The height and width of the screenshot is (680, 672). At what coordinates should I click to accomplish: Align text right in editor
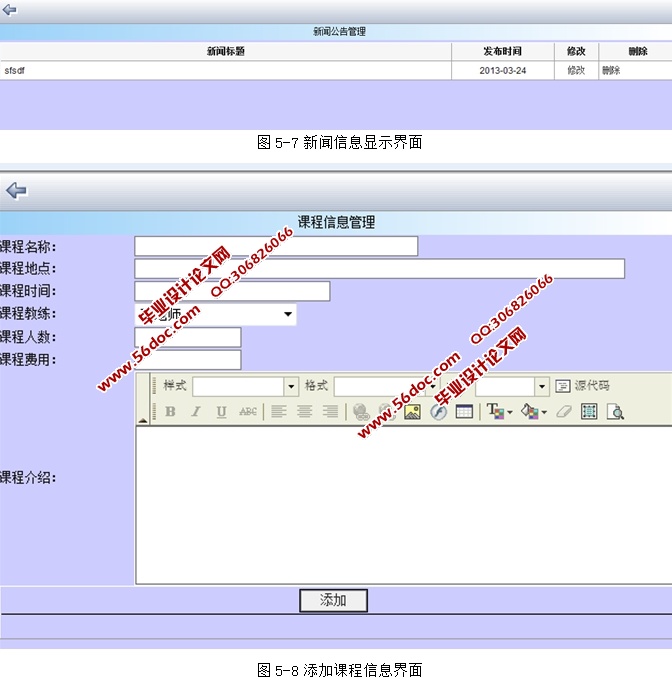pos(330,412)
